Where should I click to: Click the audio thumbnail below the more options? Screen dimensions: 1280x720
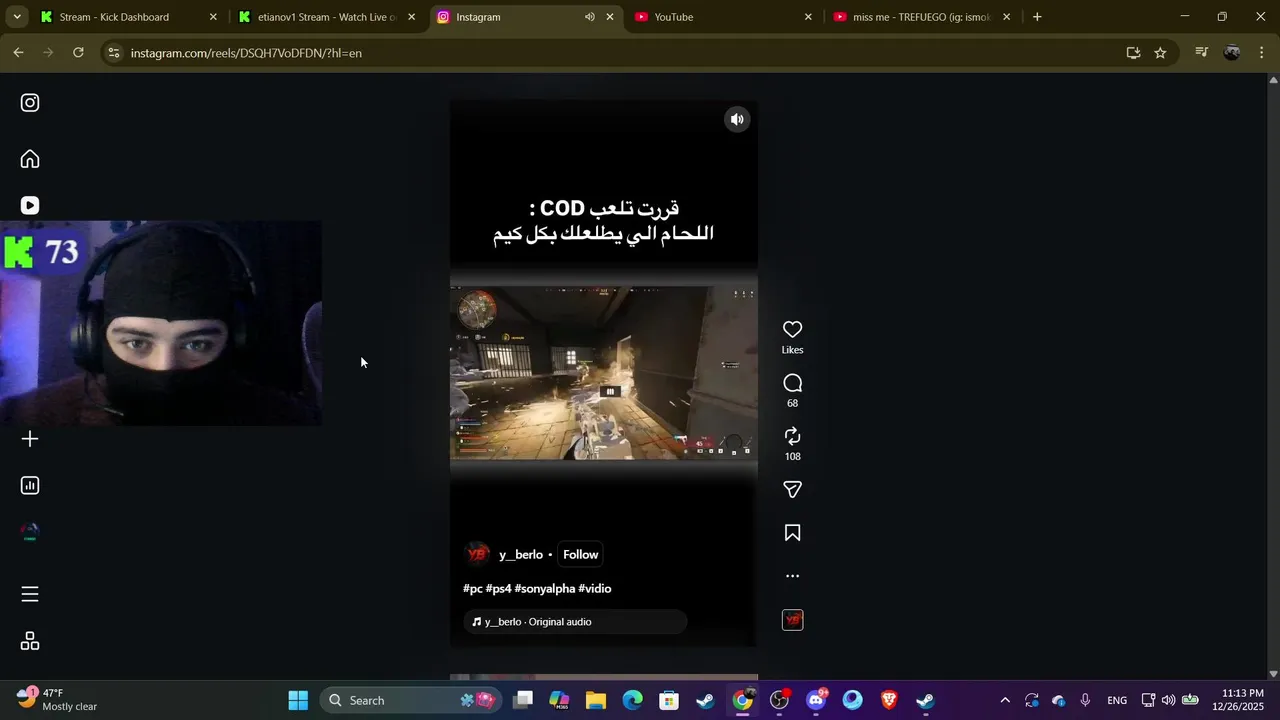pos(792,620)
